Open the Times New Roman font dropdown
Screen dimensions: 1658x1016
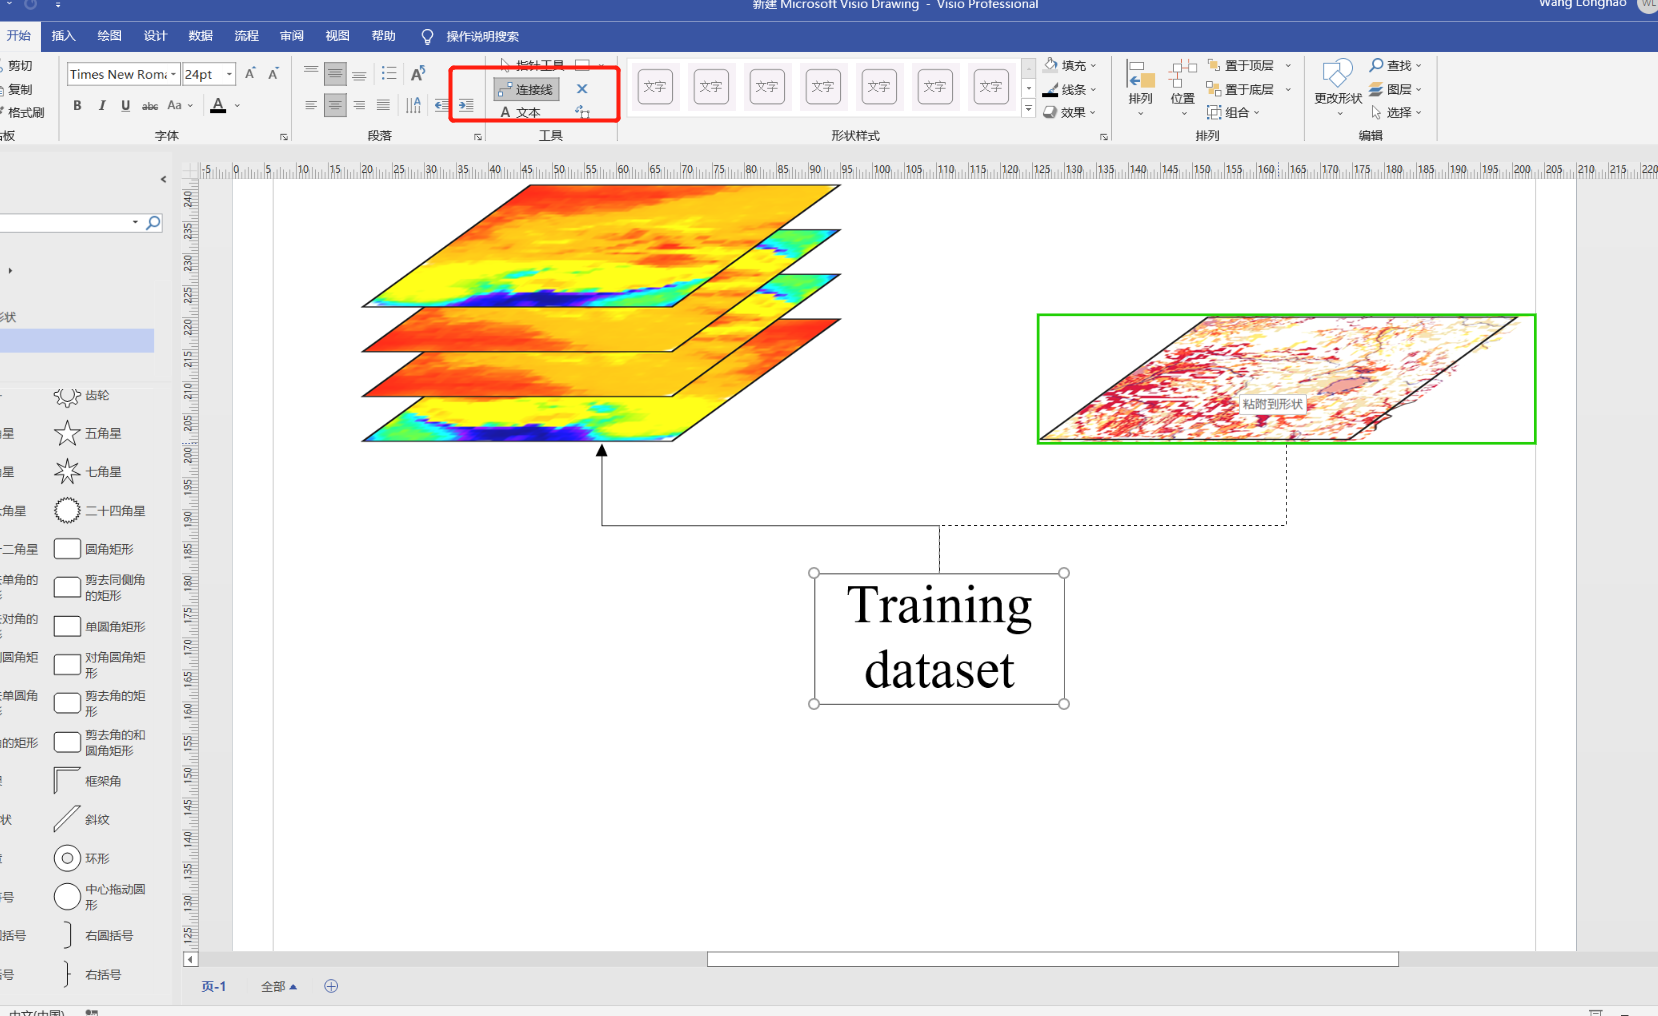tap(173, 74)
